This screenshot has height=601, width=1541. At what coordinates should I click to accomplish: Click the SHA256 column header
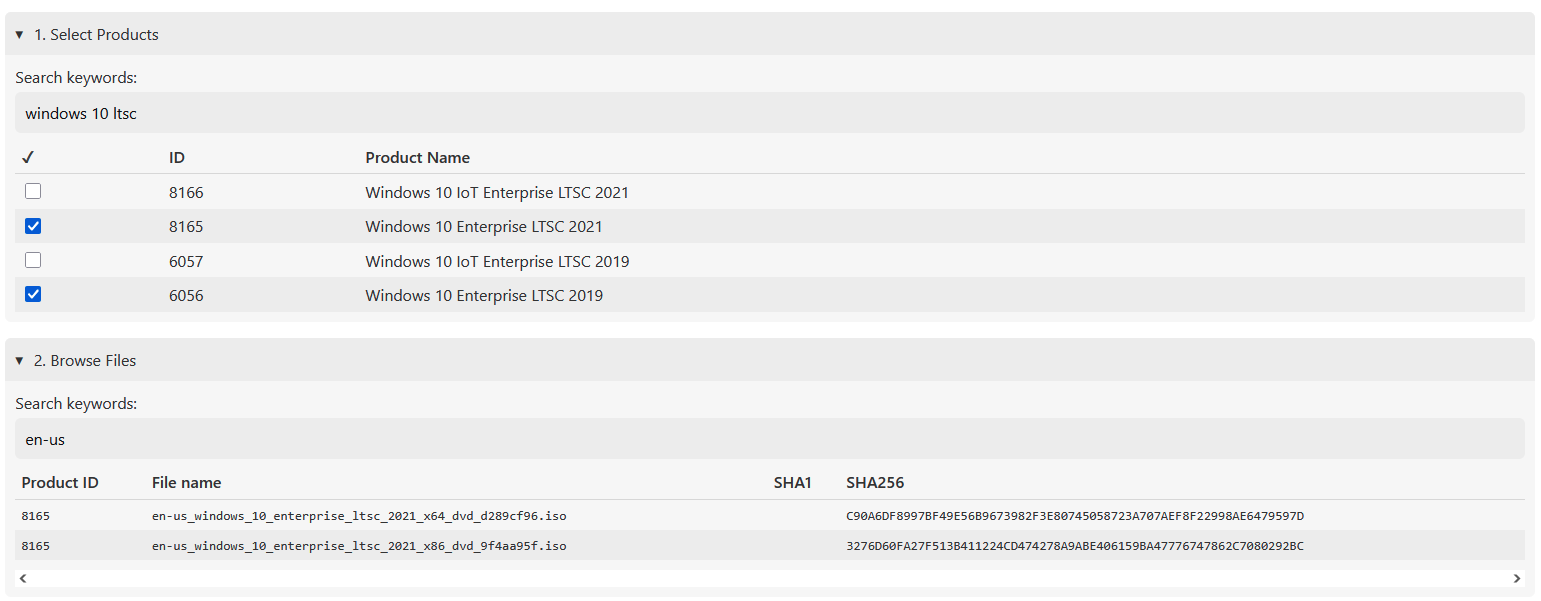point(874,483)
